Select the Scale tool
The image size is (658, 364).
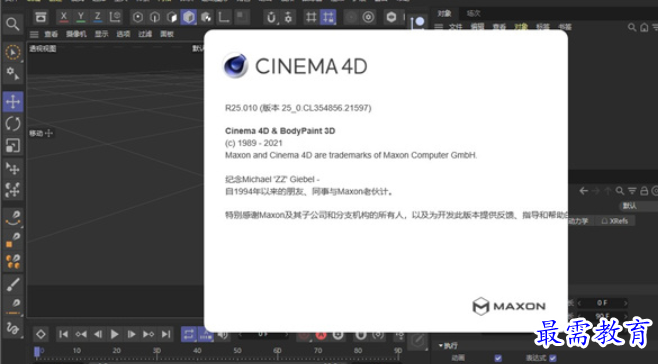pyautogui.click(x=13, y=146)
